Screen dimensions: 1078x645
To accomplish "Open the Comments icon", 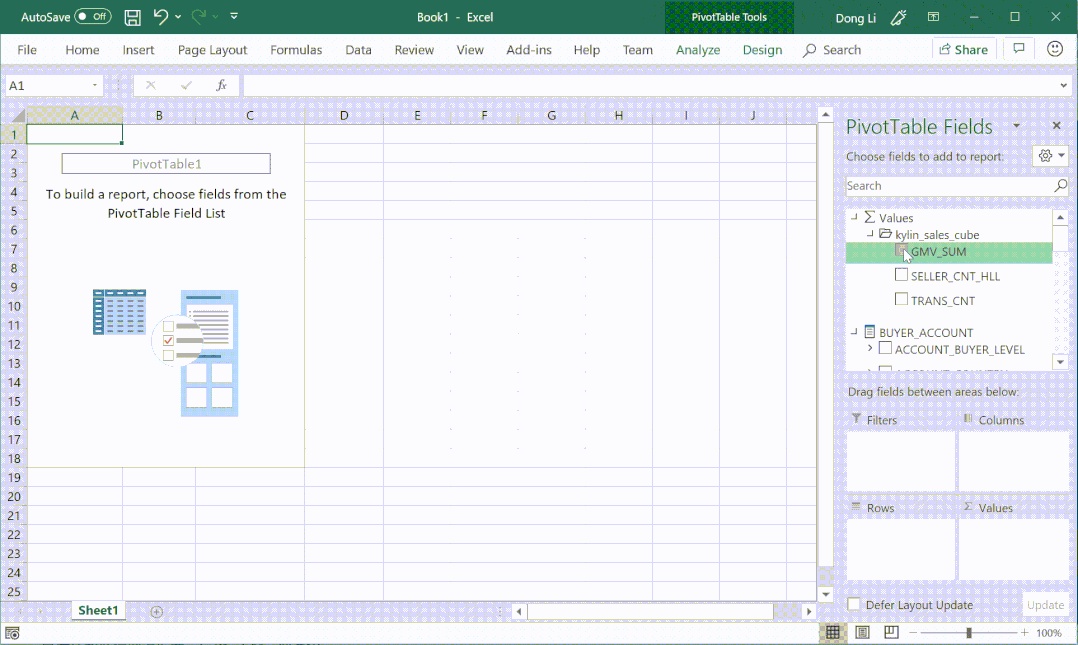I will coord(1019,49).
